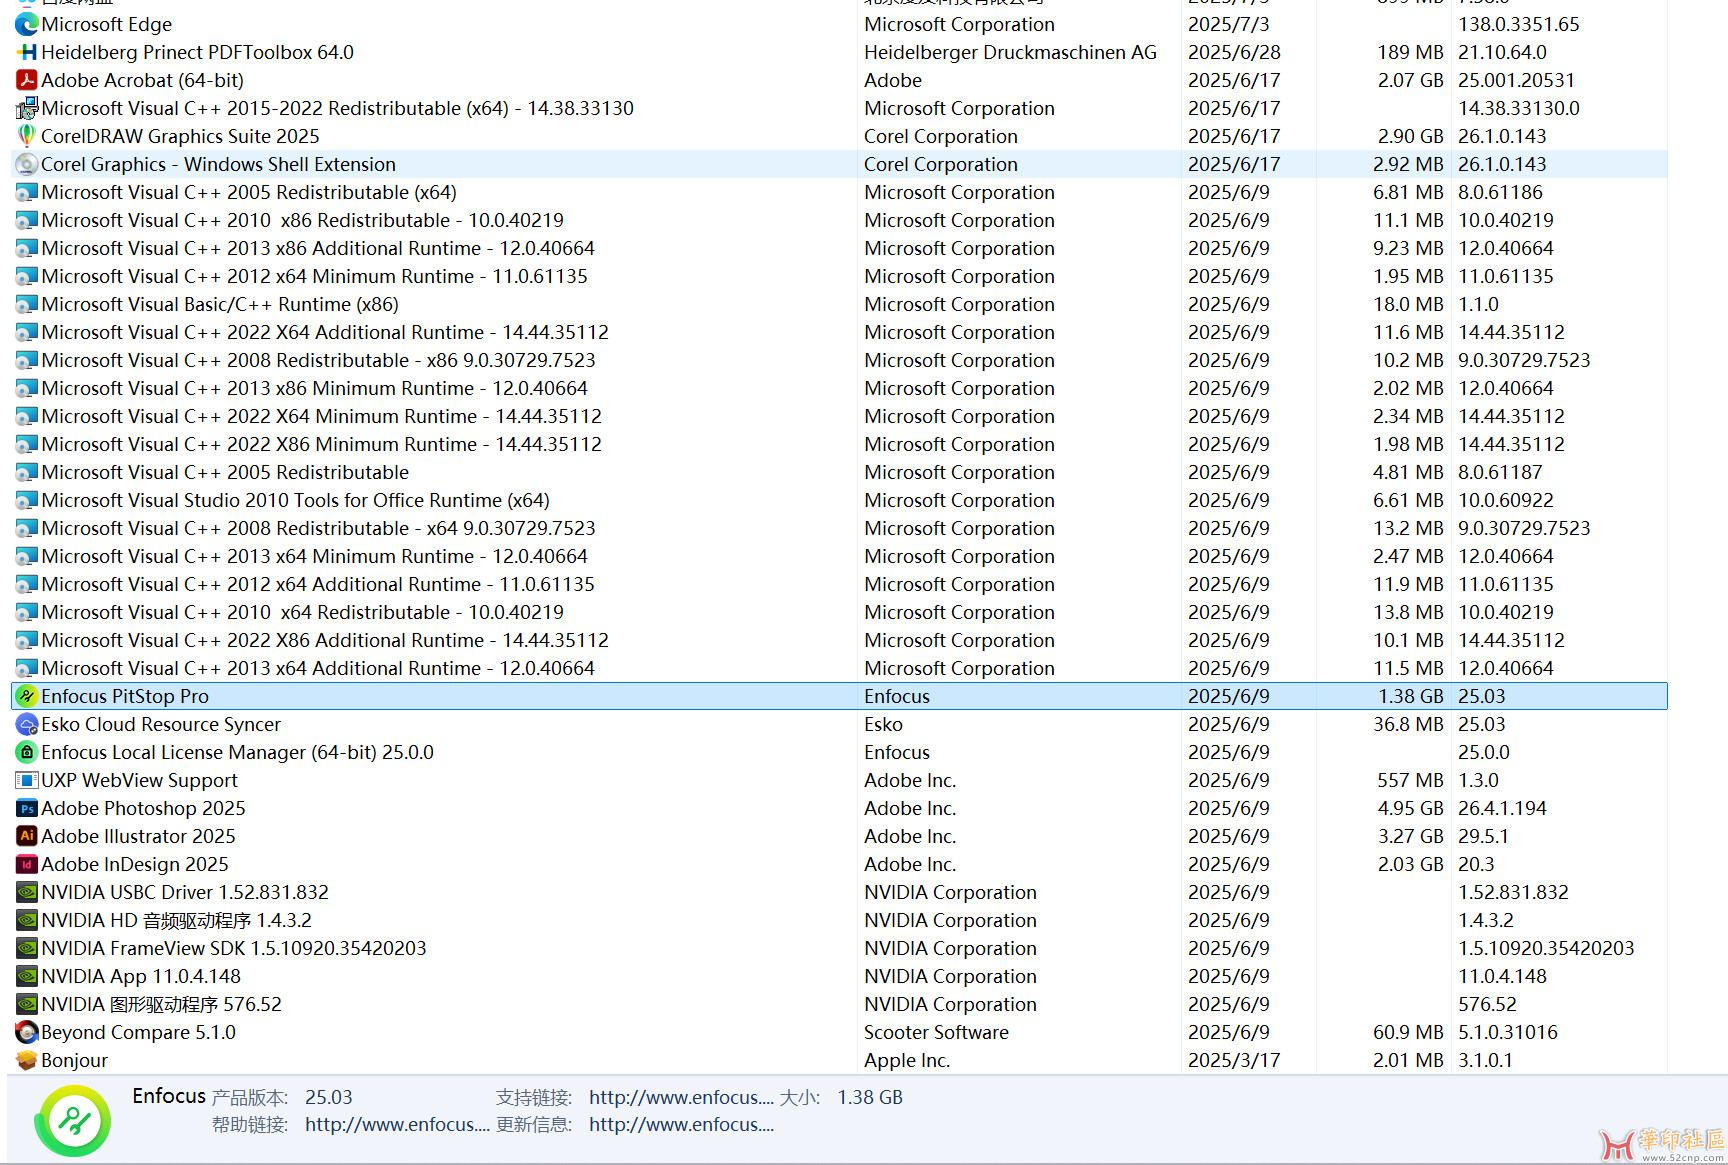1728x1165 pixels.
Task: Click the Esko Cloud Resource Syncer icon
Action: click(27, 724)
